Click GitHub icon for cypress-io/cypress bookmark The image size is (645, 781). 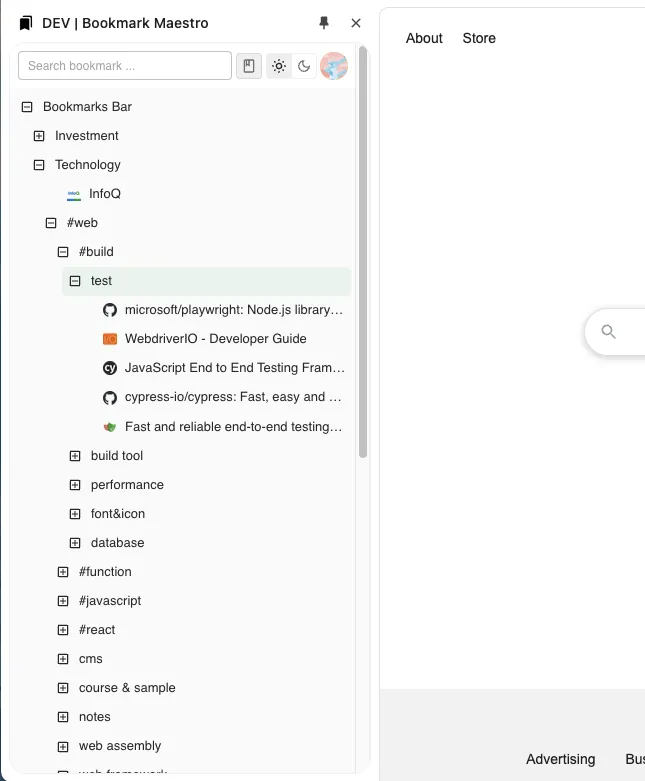coord(110,397)
